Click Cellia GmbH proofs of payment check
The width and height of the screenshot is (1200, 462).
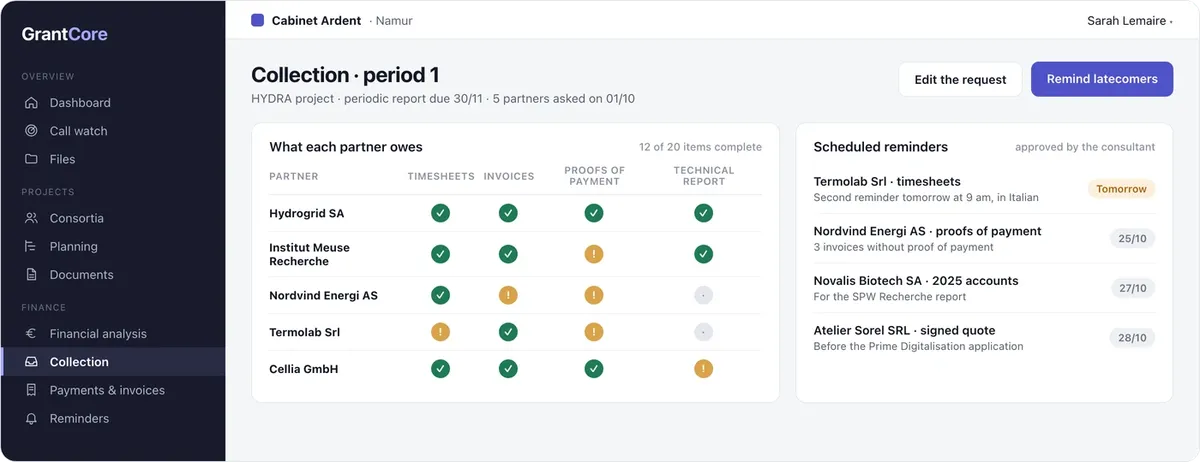[x=594, y=369]
